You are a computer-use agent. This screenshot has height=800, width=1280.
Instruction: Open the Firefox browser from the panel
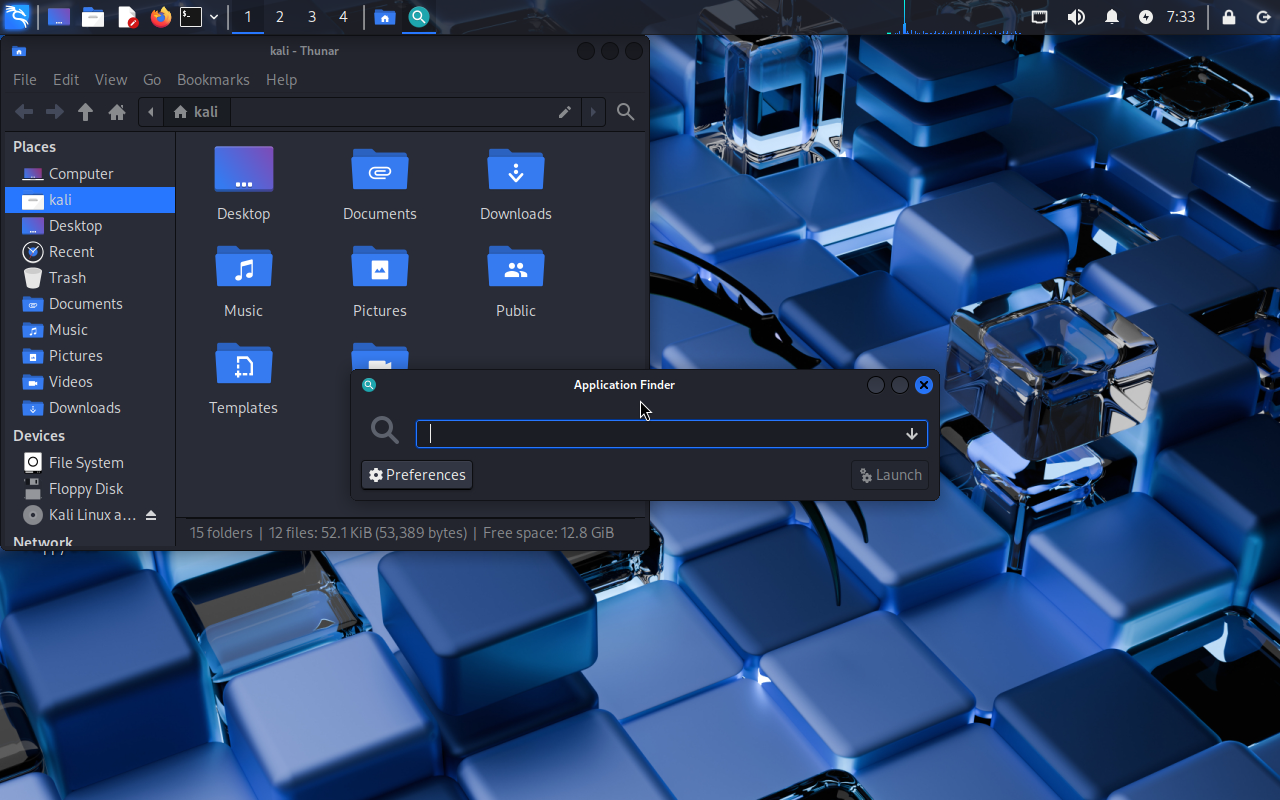pyautogui.click(x=160, y=17)
